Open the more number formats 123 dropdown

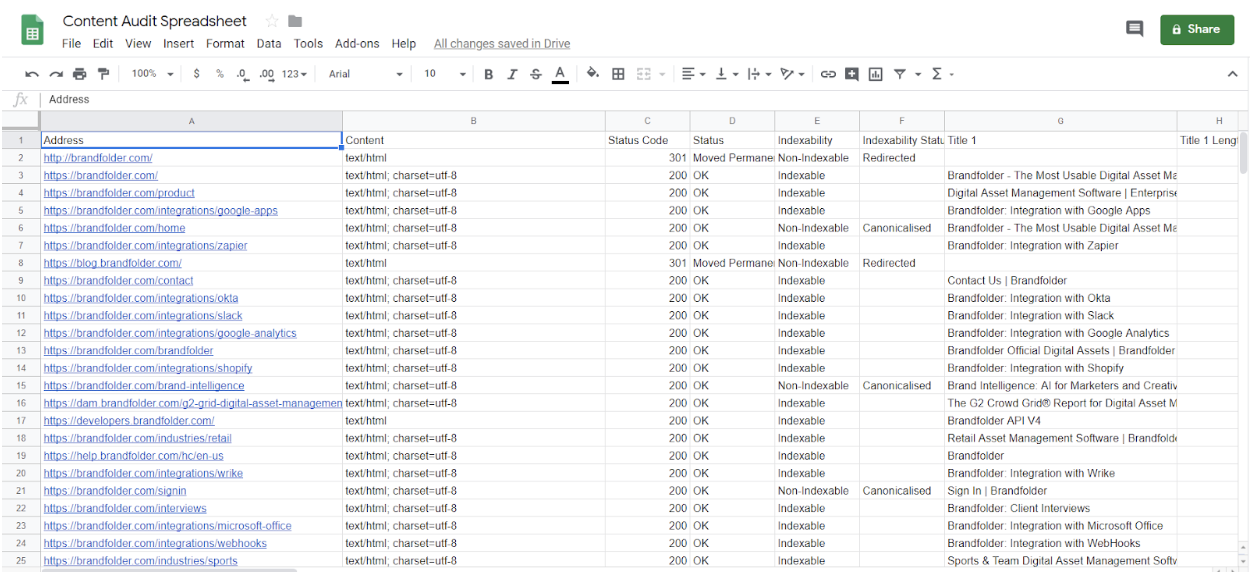coord(295,74)
